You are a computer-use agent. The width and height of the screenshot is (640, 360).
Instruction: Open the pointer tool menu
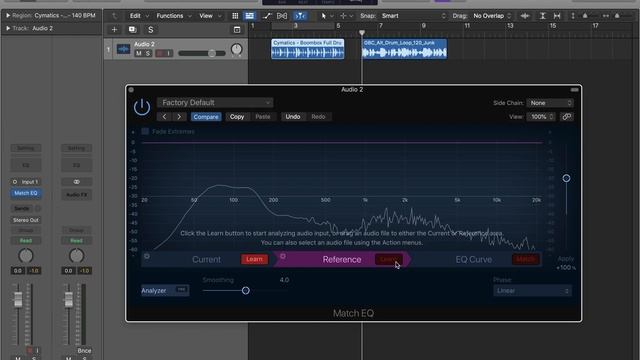(326, 16)
